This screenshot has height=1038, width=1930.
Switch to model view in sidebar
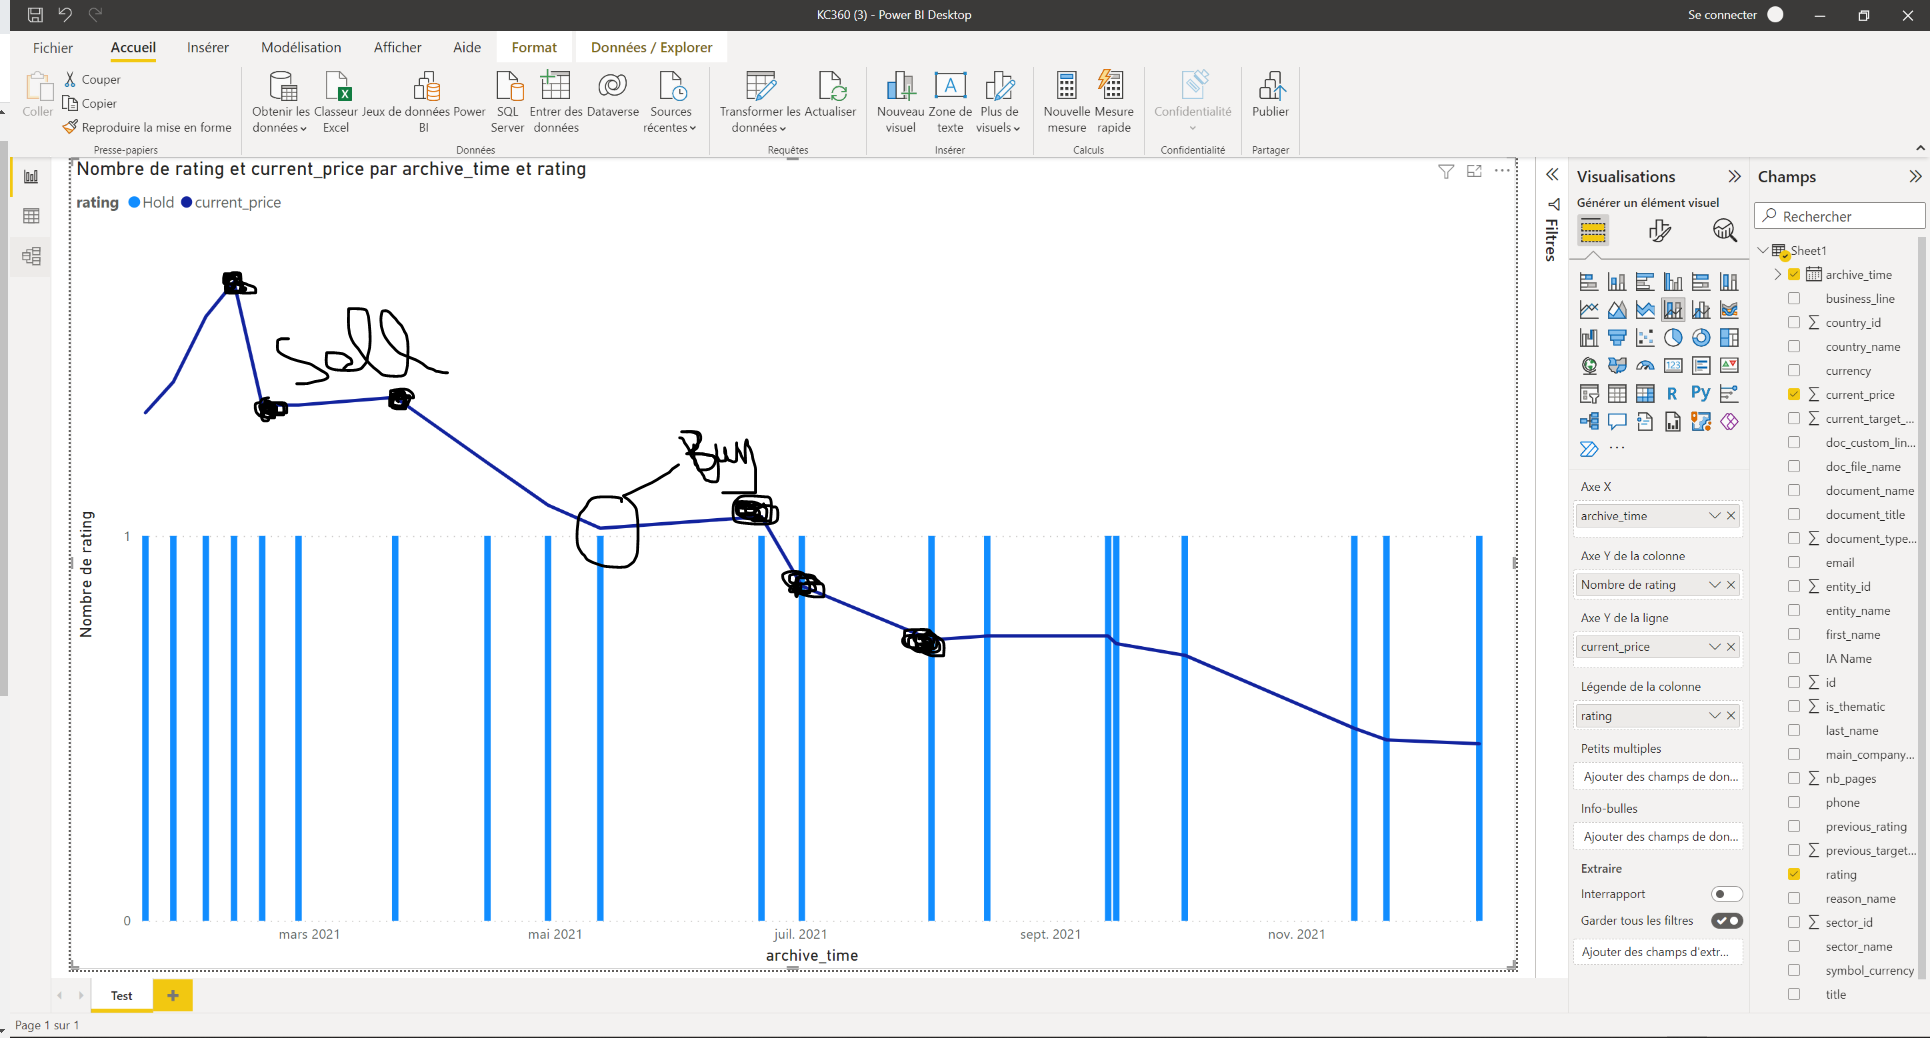[x=31, y=256]
